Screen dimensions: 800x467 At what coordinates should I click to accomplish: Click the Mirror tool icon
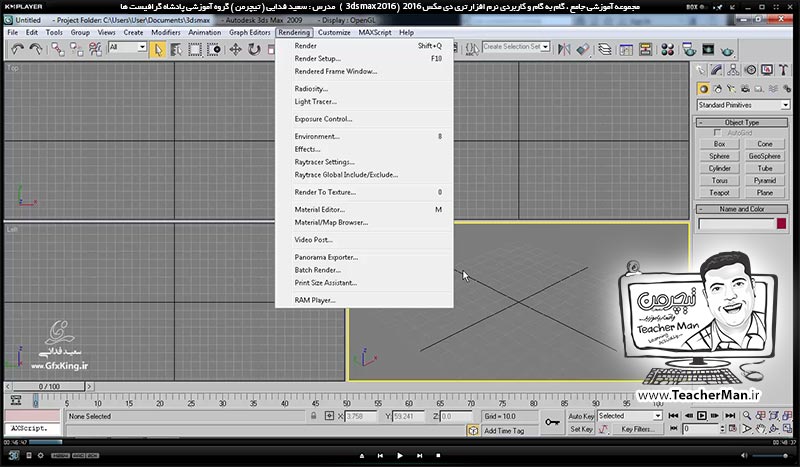coord(564,49)
